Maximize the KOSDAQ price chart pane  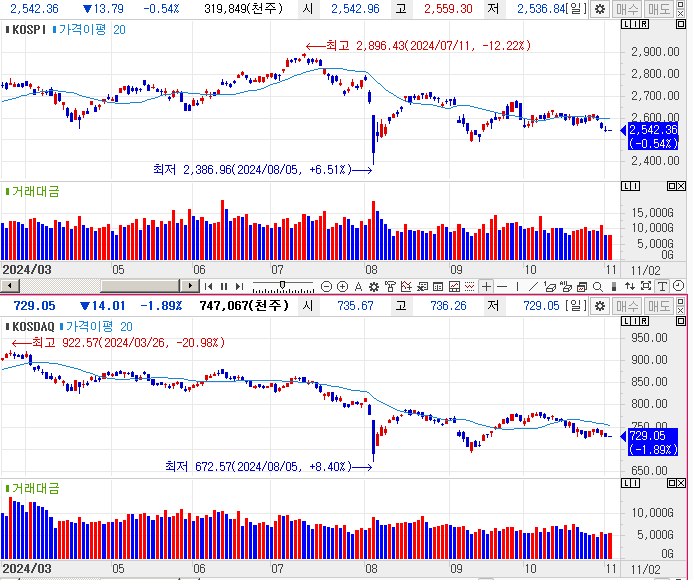(681, 321)
